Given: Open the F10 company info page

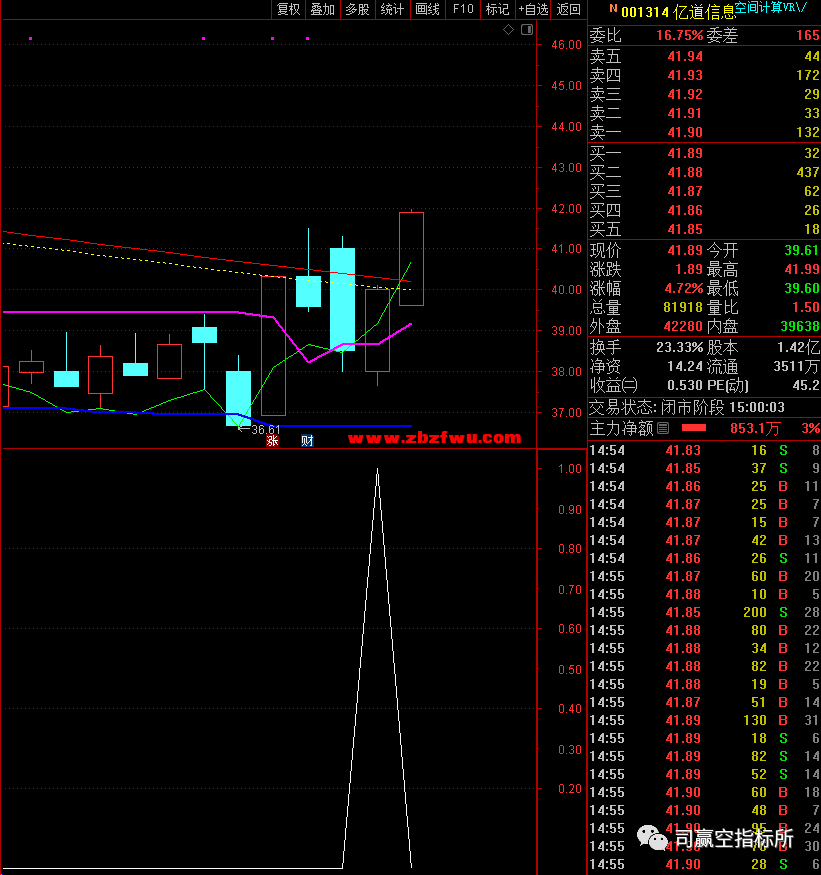Looking at the screenshot, I should pyautogui.click(x=463, y=9).
